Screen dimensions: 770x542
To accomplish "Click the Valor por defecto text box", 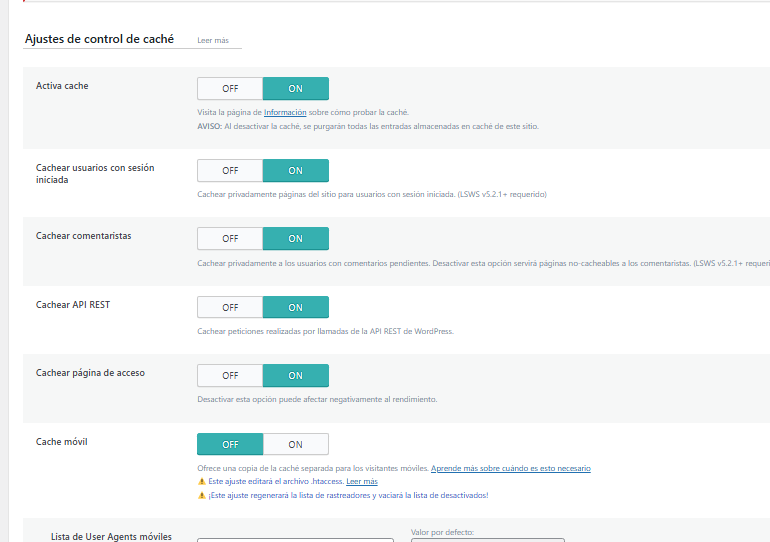I will [488, 540].
